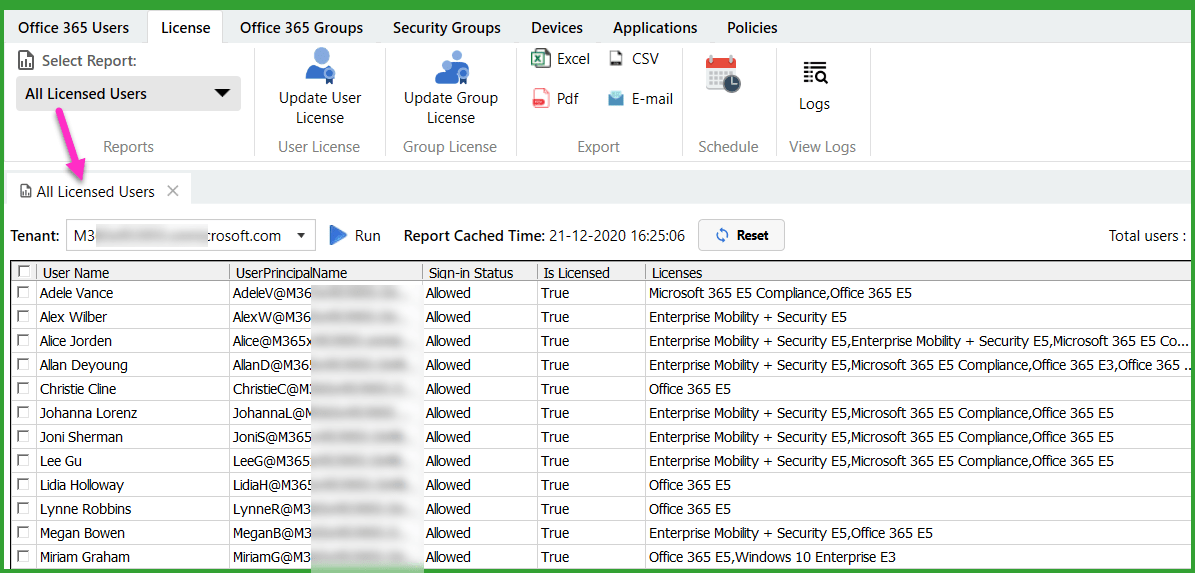Send report by E-mail

pos(640,98)
